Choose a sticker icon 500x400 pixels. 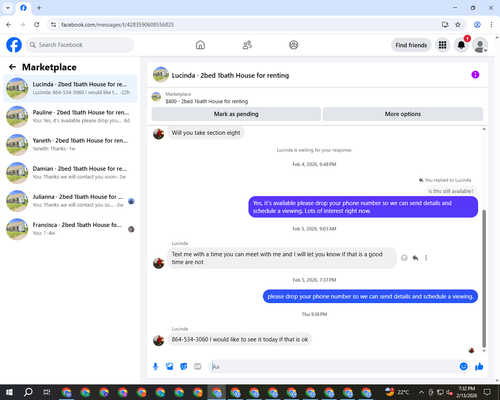[184, 367]
